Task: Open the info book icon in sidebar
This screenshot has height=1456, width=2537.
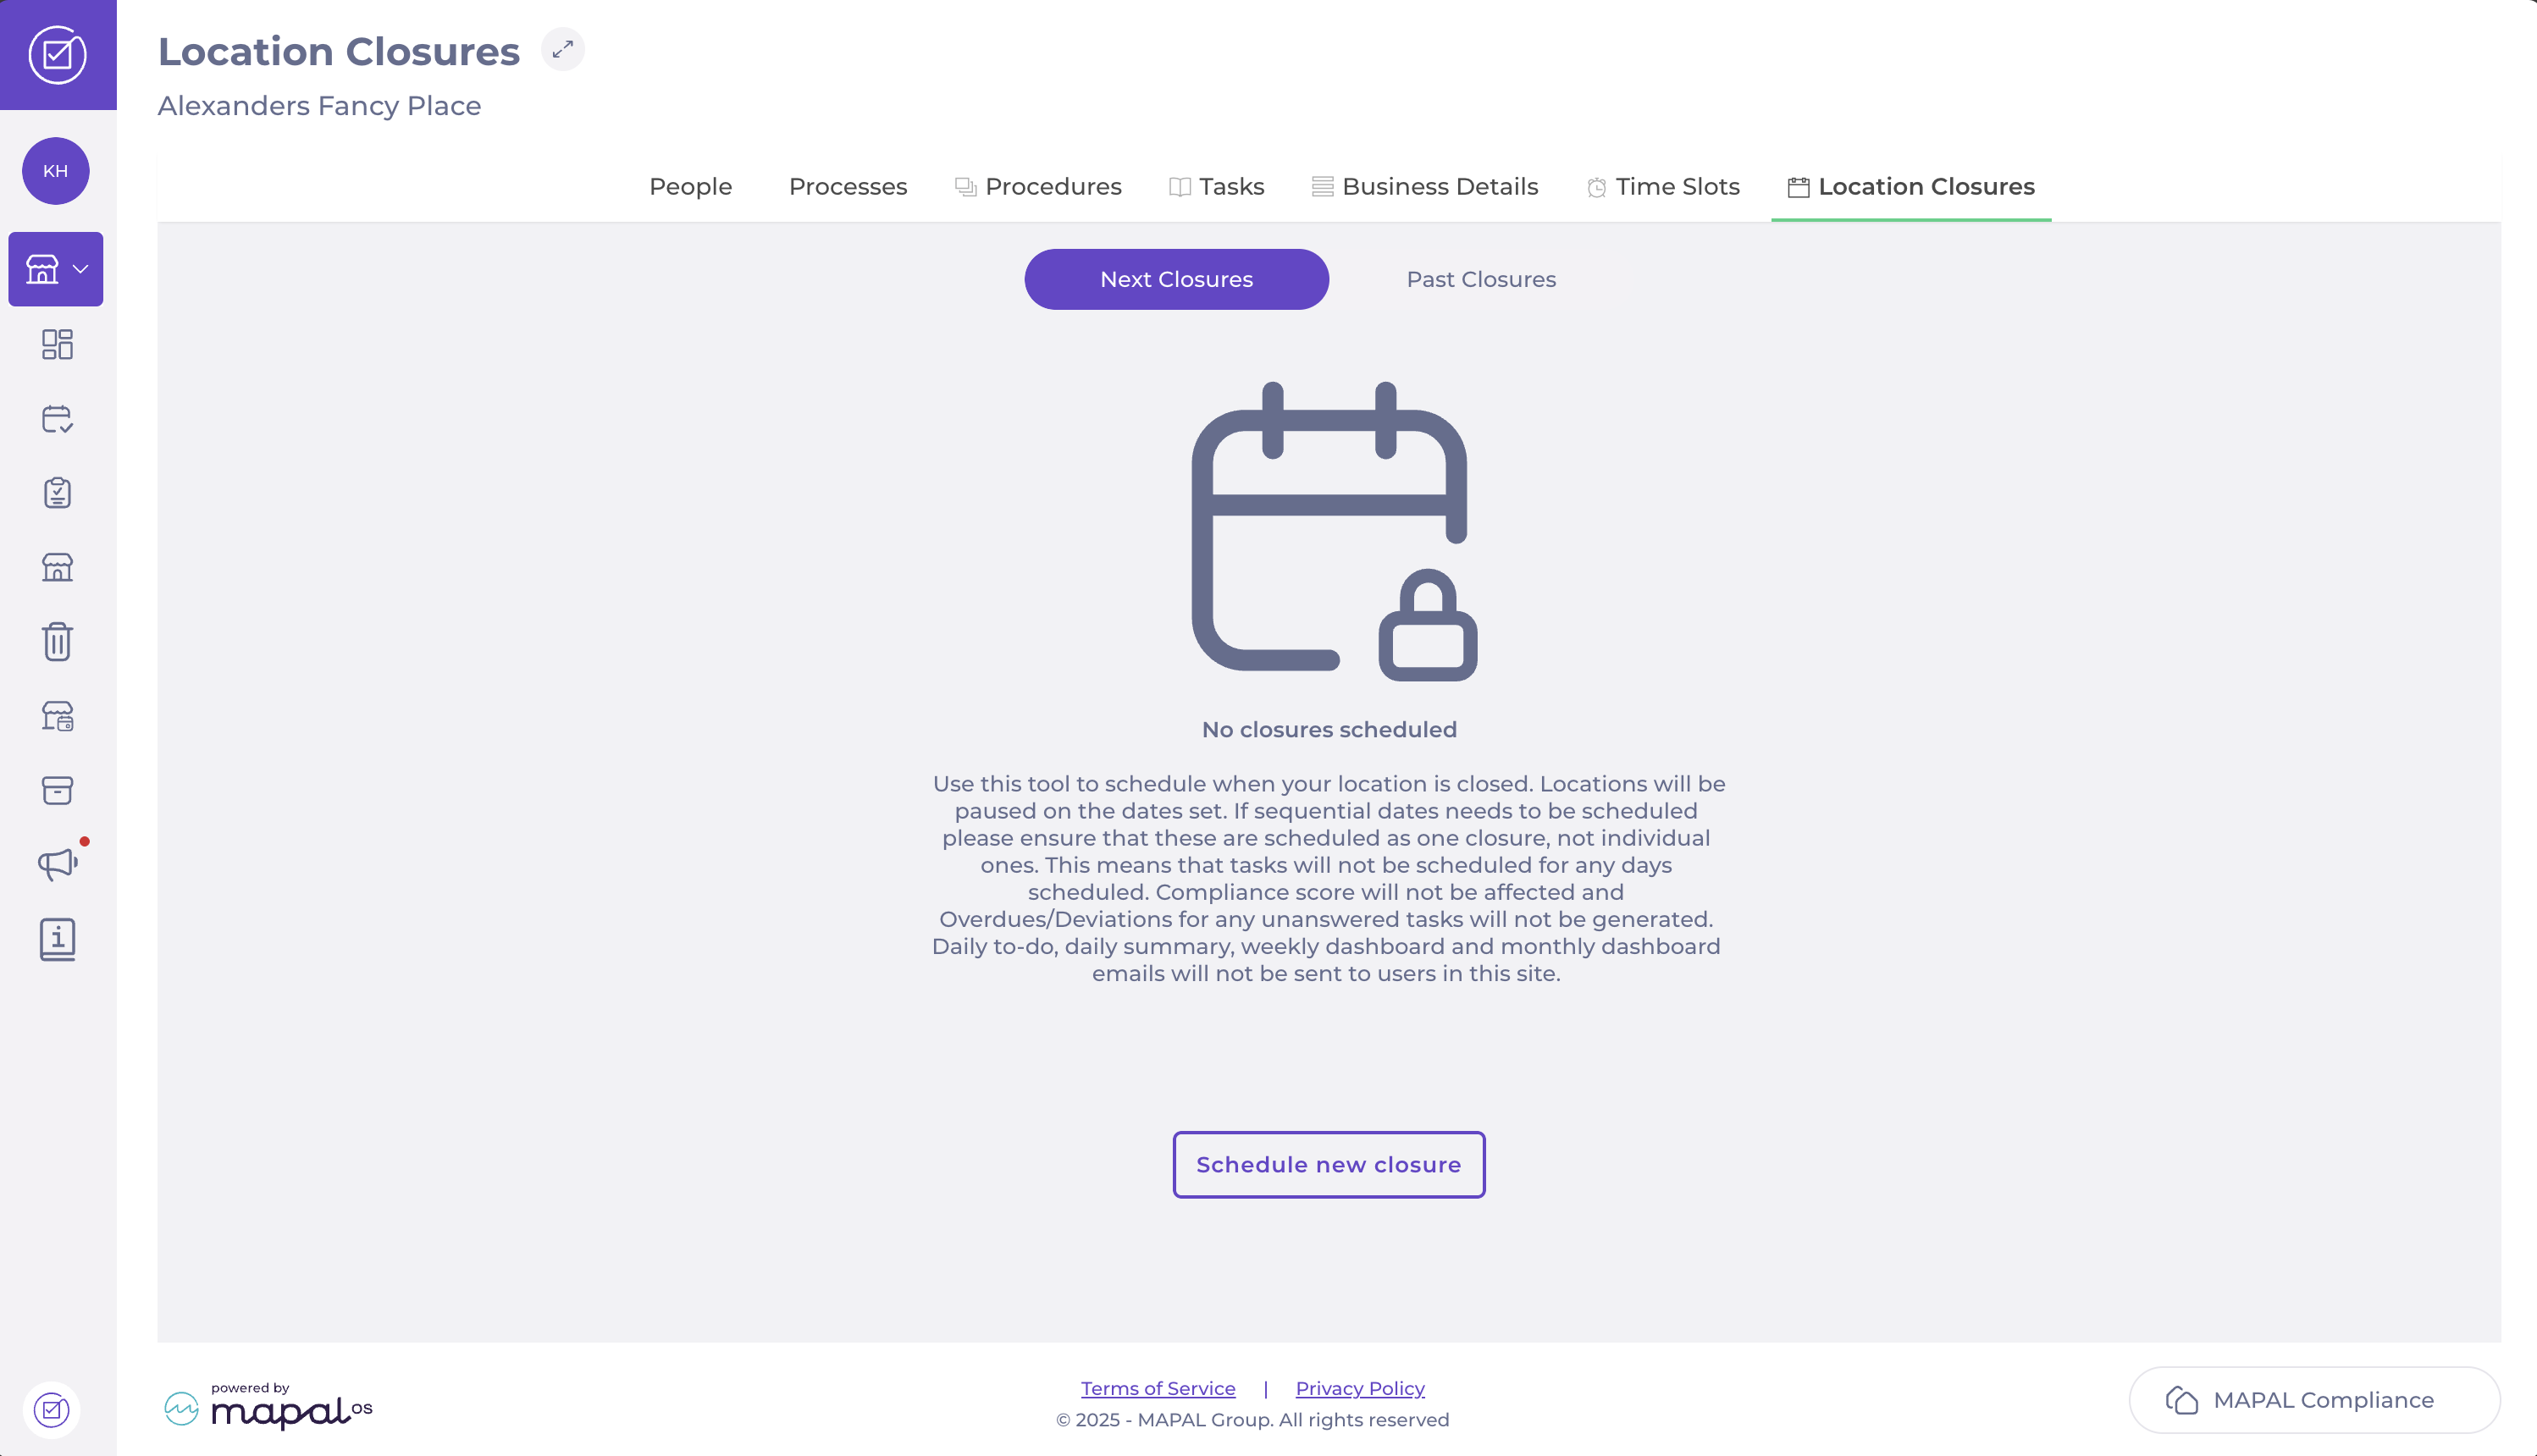Action: [57, 940]
